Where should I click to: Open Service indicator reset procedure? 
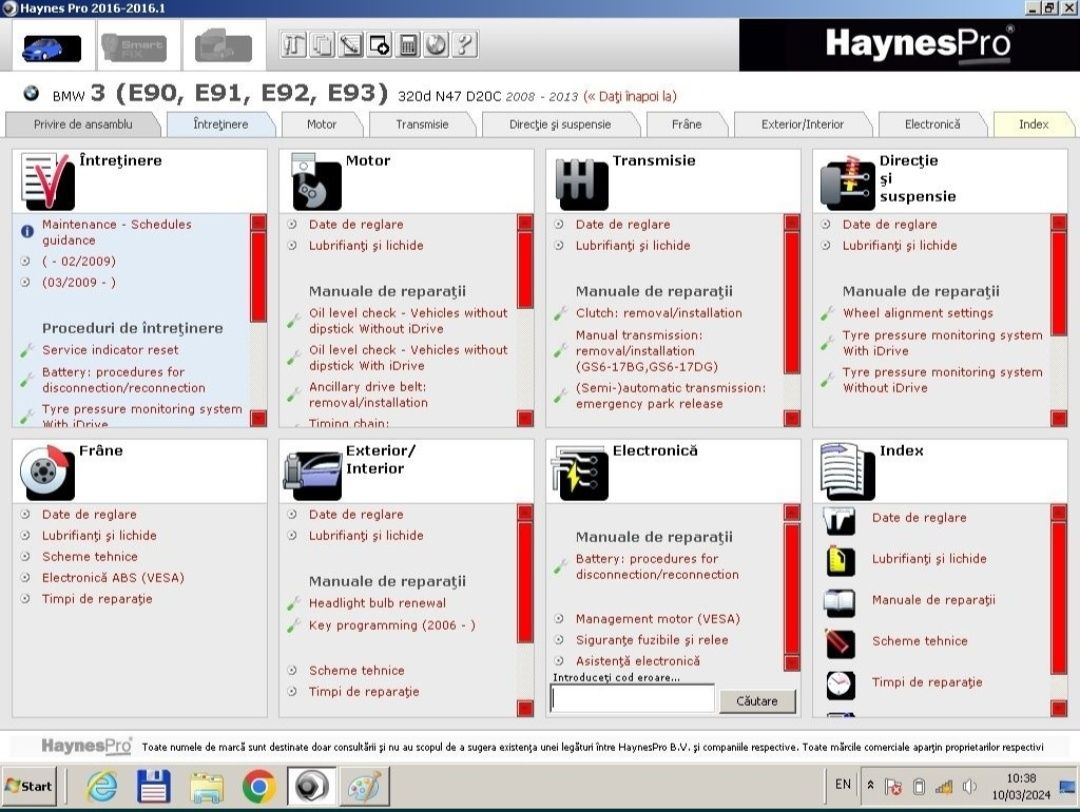pyautogui.click(x=110, y=350)
